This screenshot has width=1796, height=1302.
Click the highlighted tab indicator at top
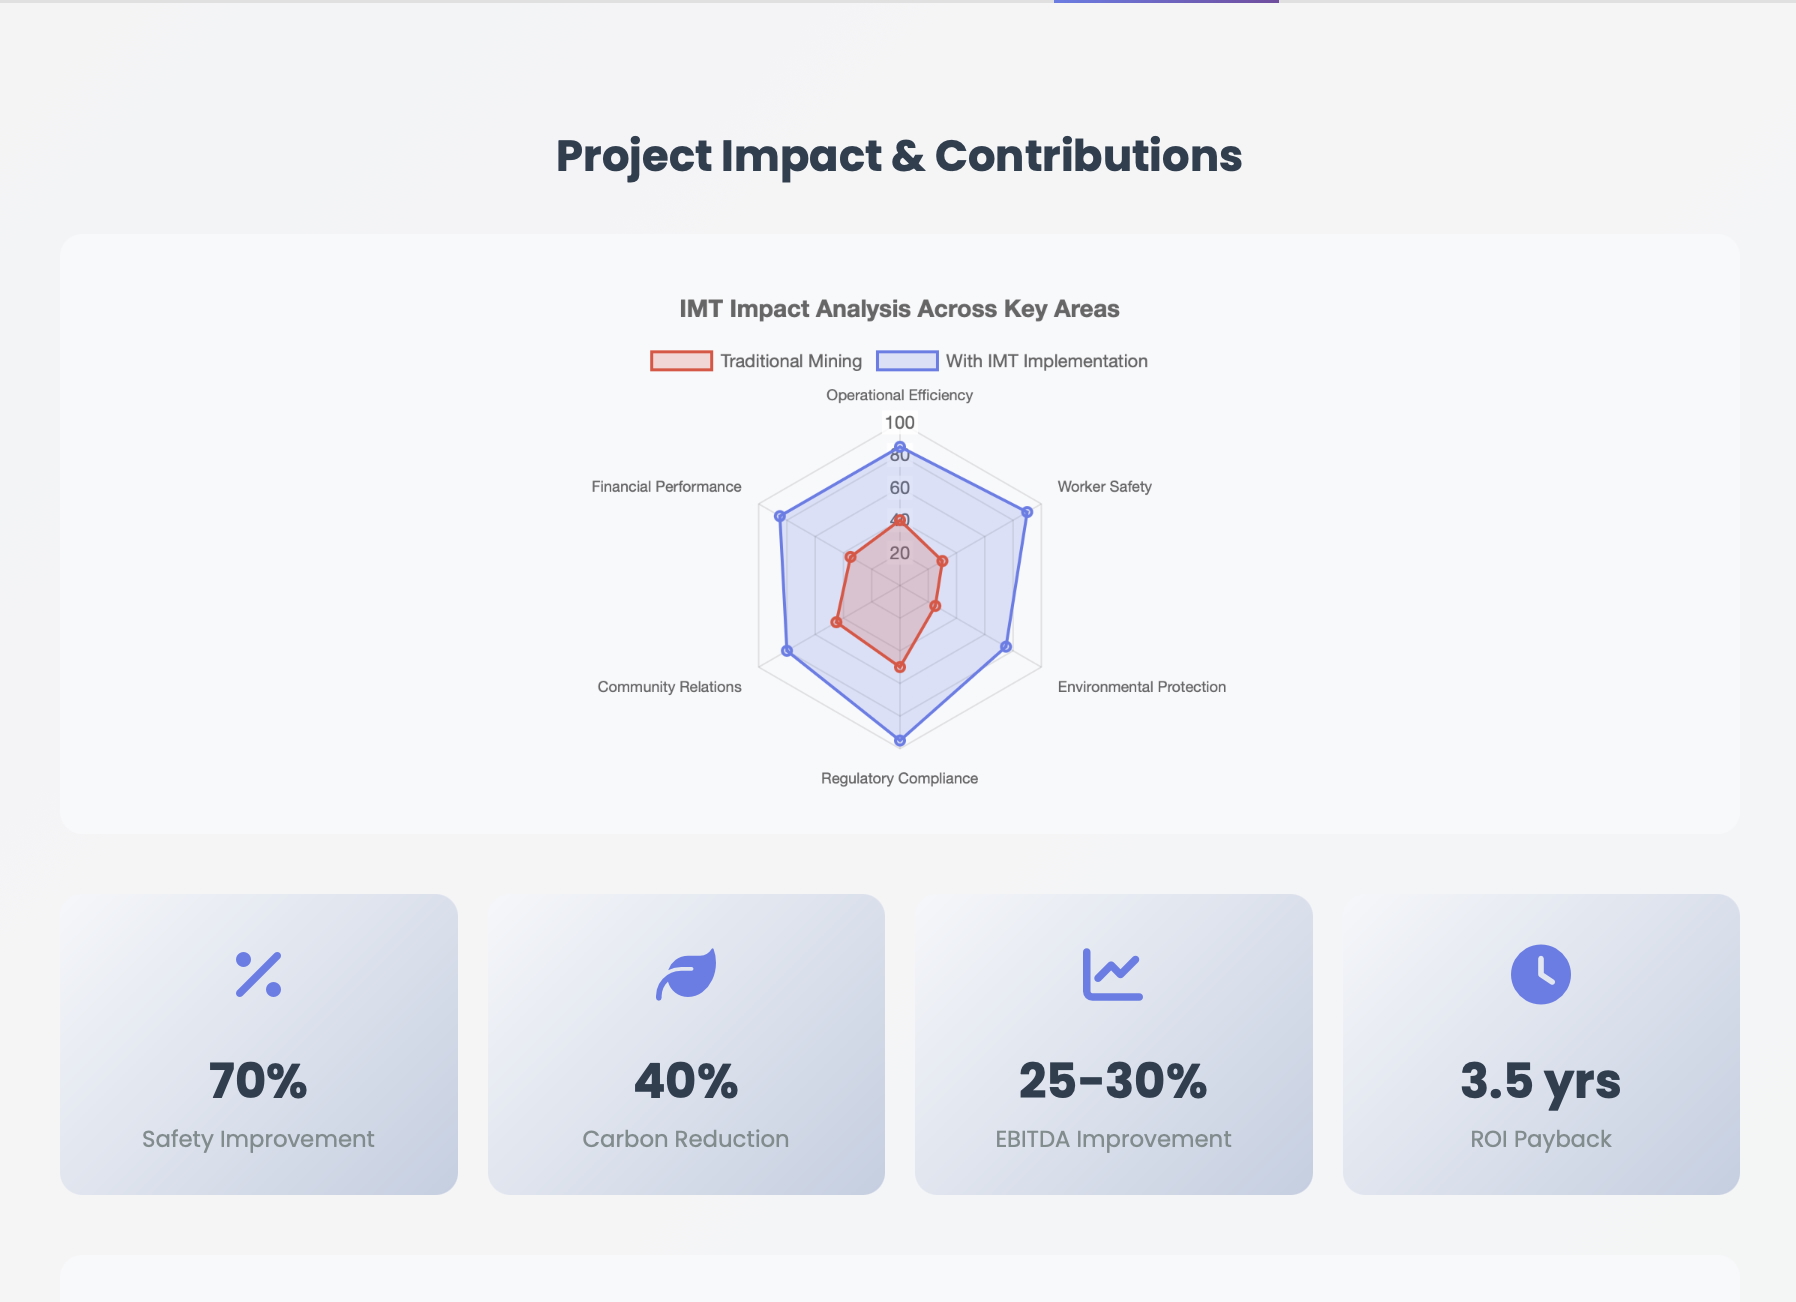click(x=1166, y=2)
